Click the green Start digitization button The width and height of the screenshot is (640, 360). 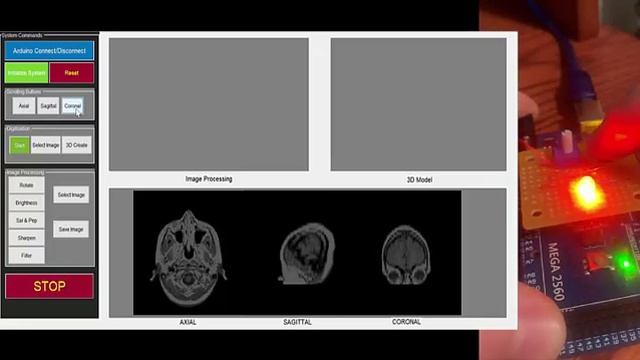click(x=20, y=145)
